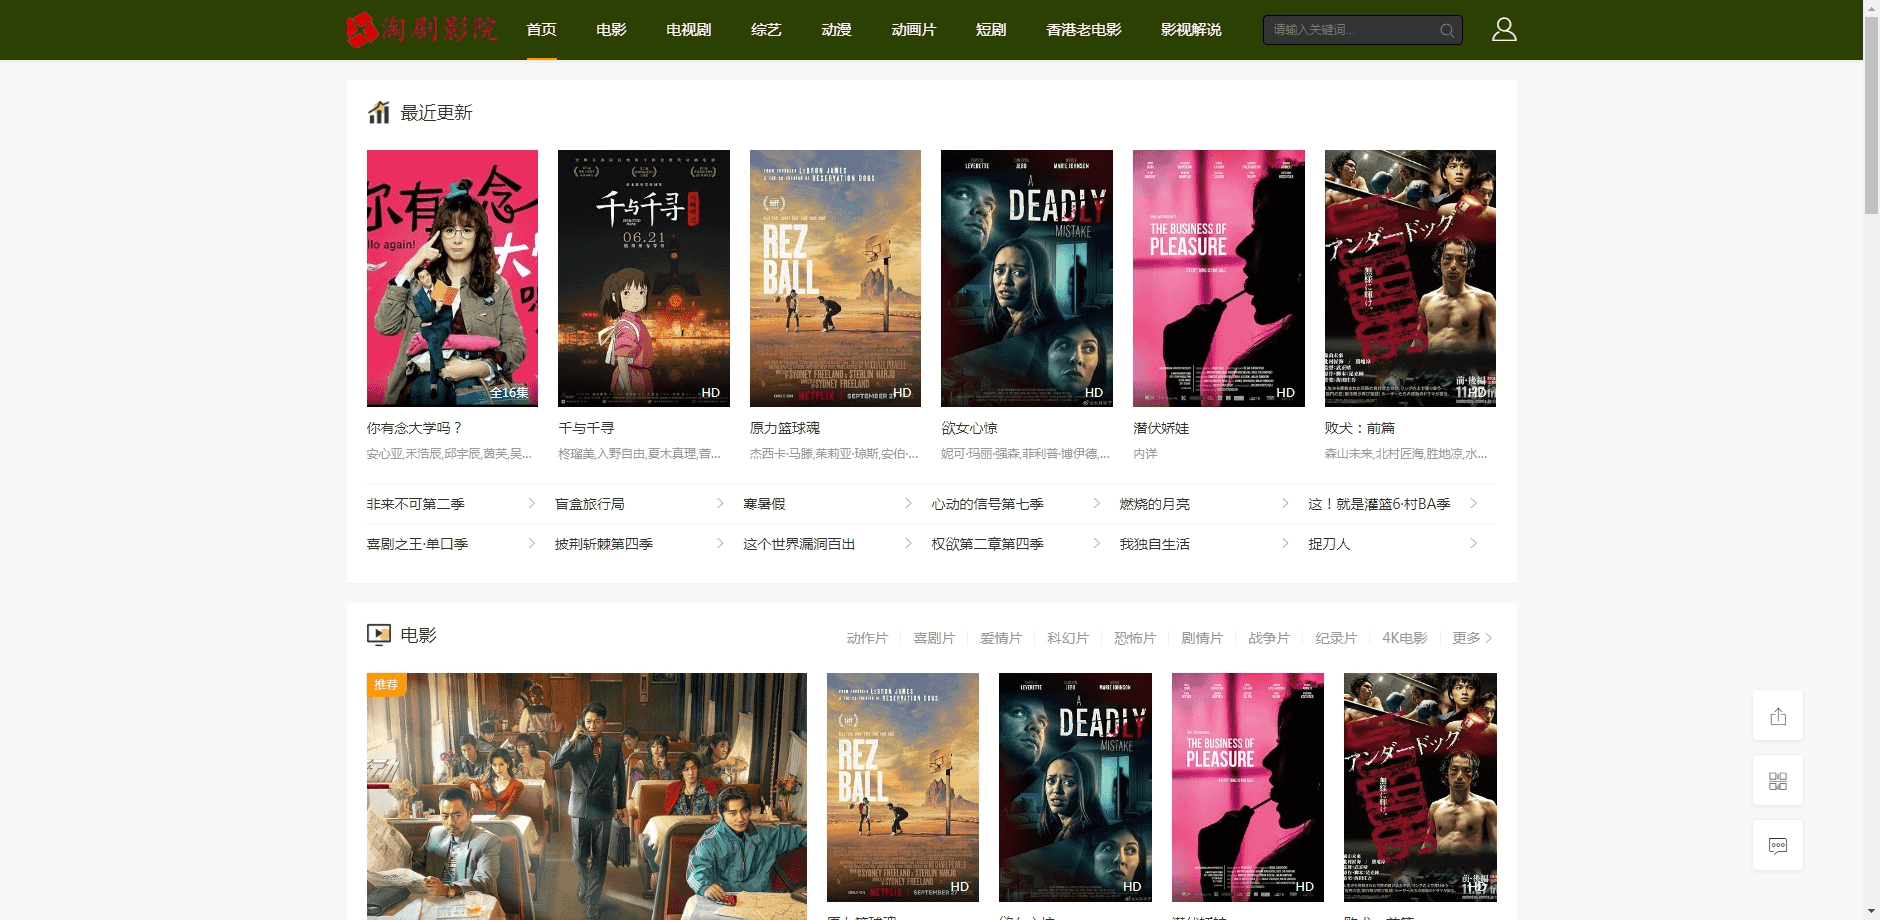This screenshot has height=920, width=1880.
Task: Open the REZ BALL poster in 最近更新
Action: 835,278
